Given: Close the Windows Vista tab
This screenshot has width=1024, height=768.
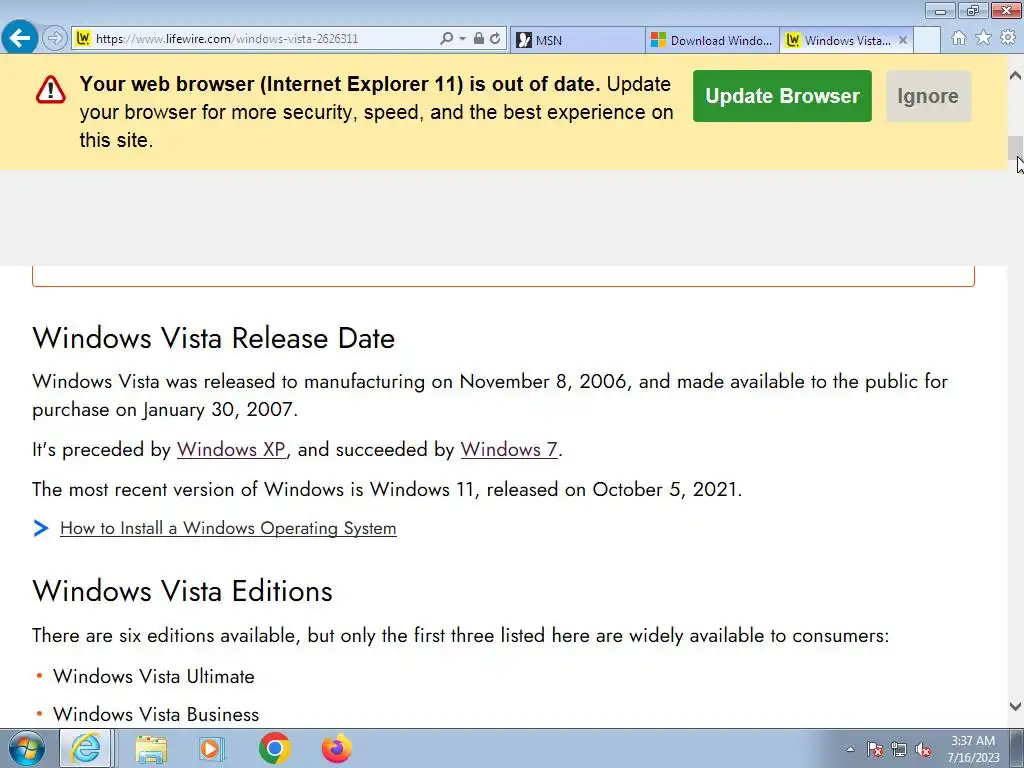Looking at the screenshot, I should (903, 40).
